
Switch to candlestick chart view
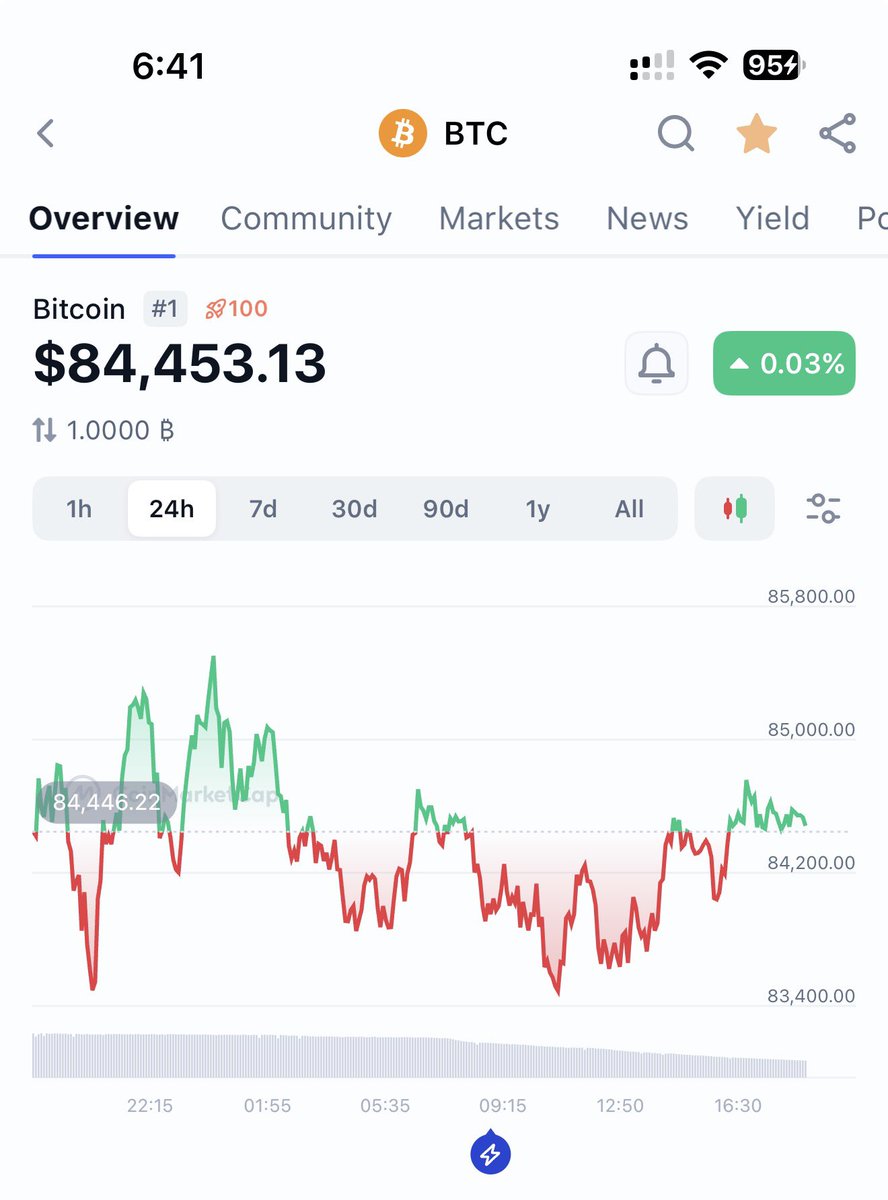pyautogui.click(x=735, y=509)
